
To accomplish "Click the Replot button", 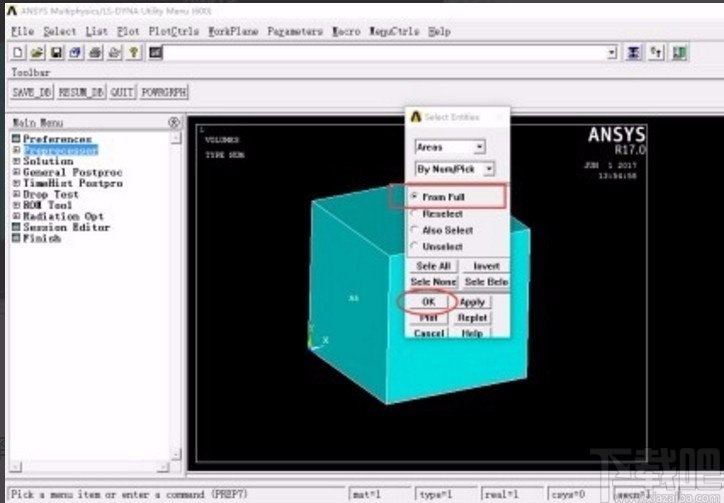I will click(x=472, y=318).
